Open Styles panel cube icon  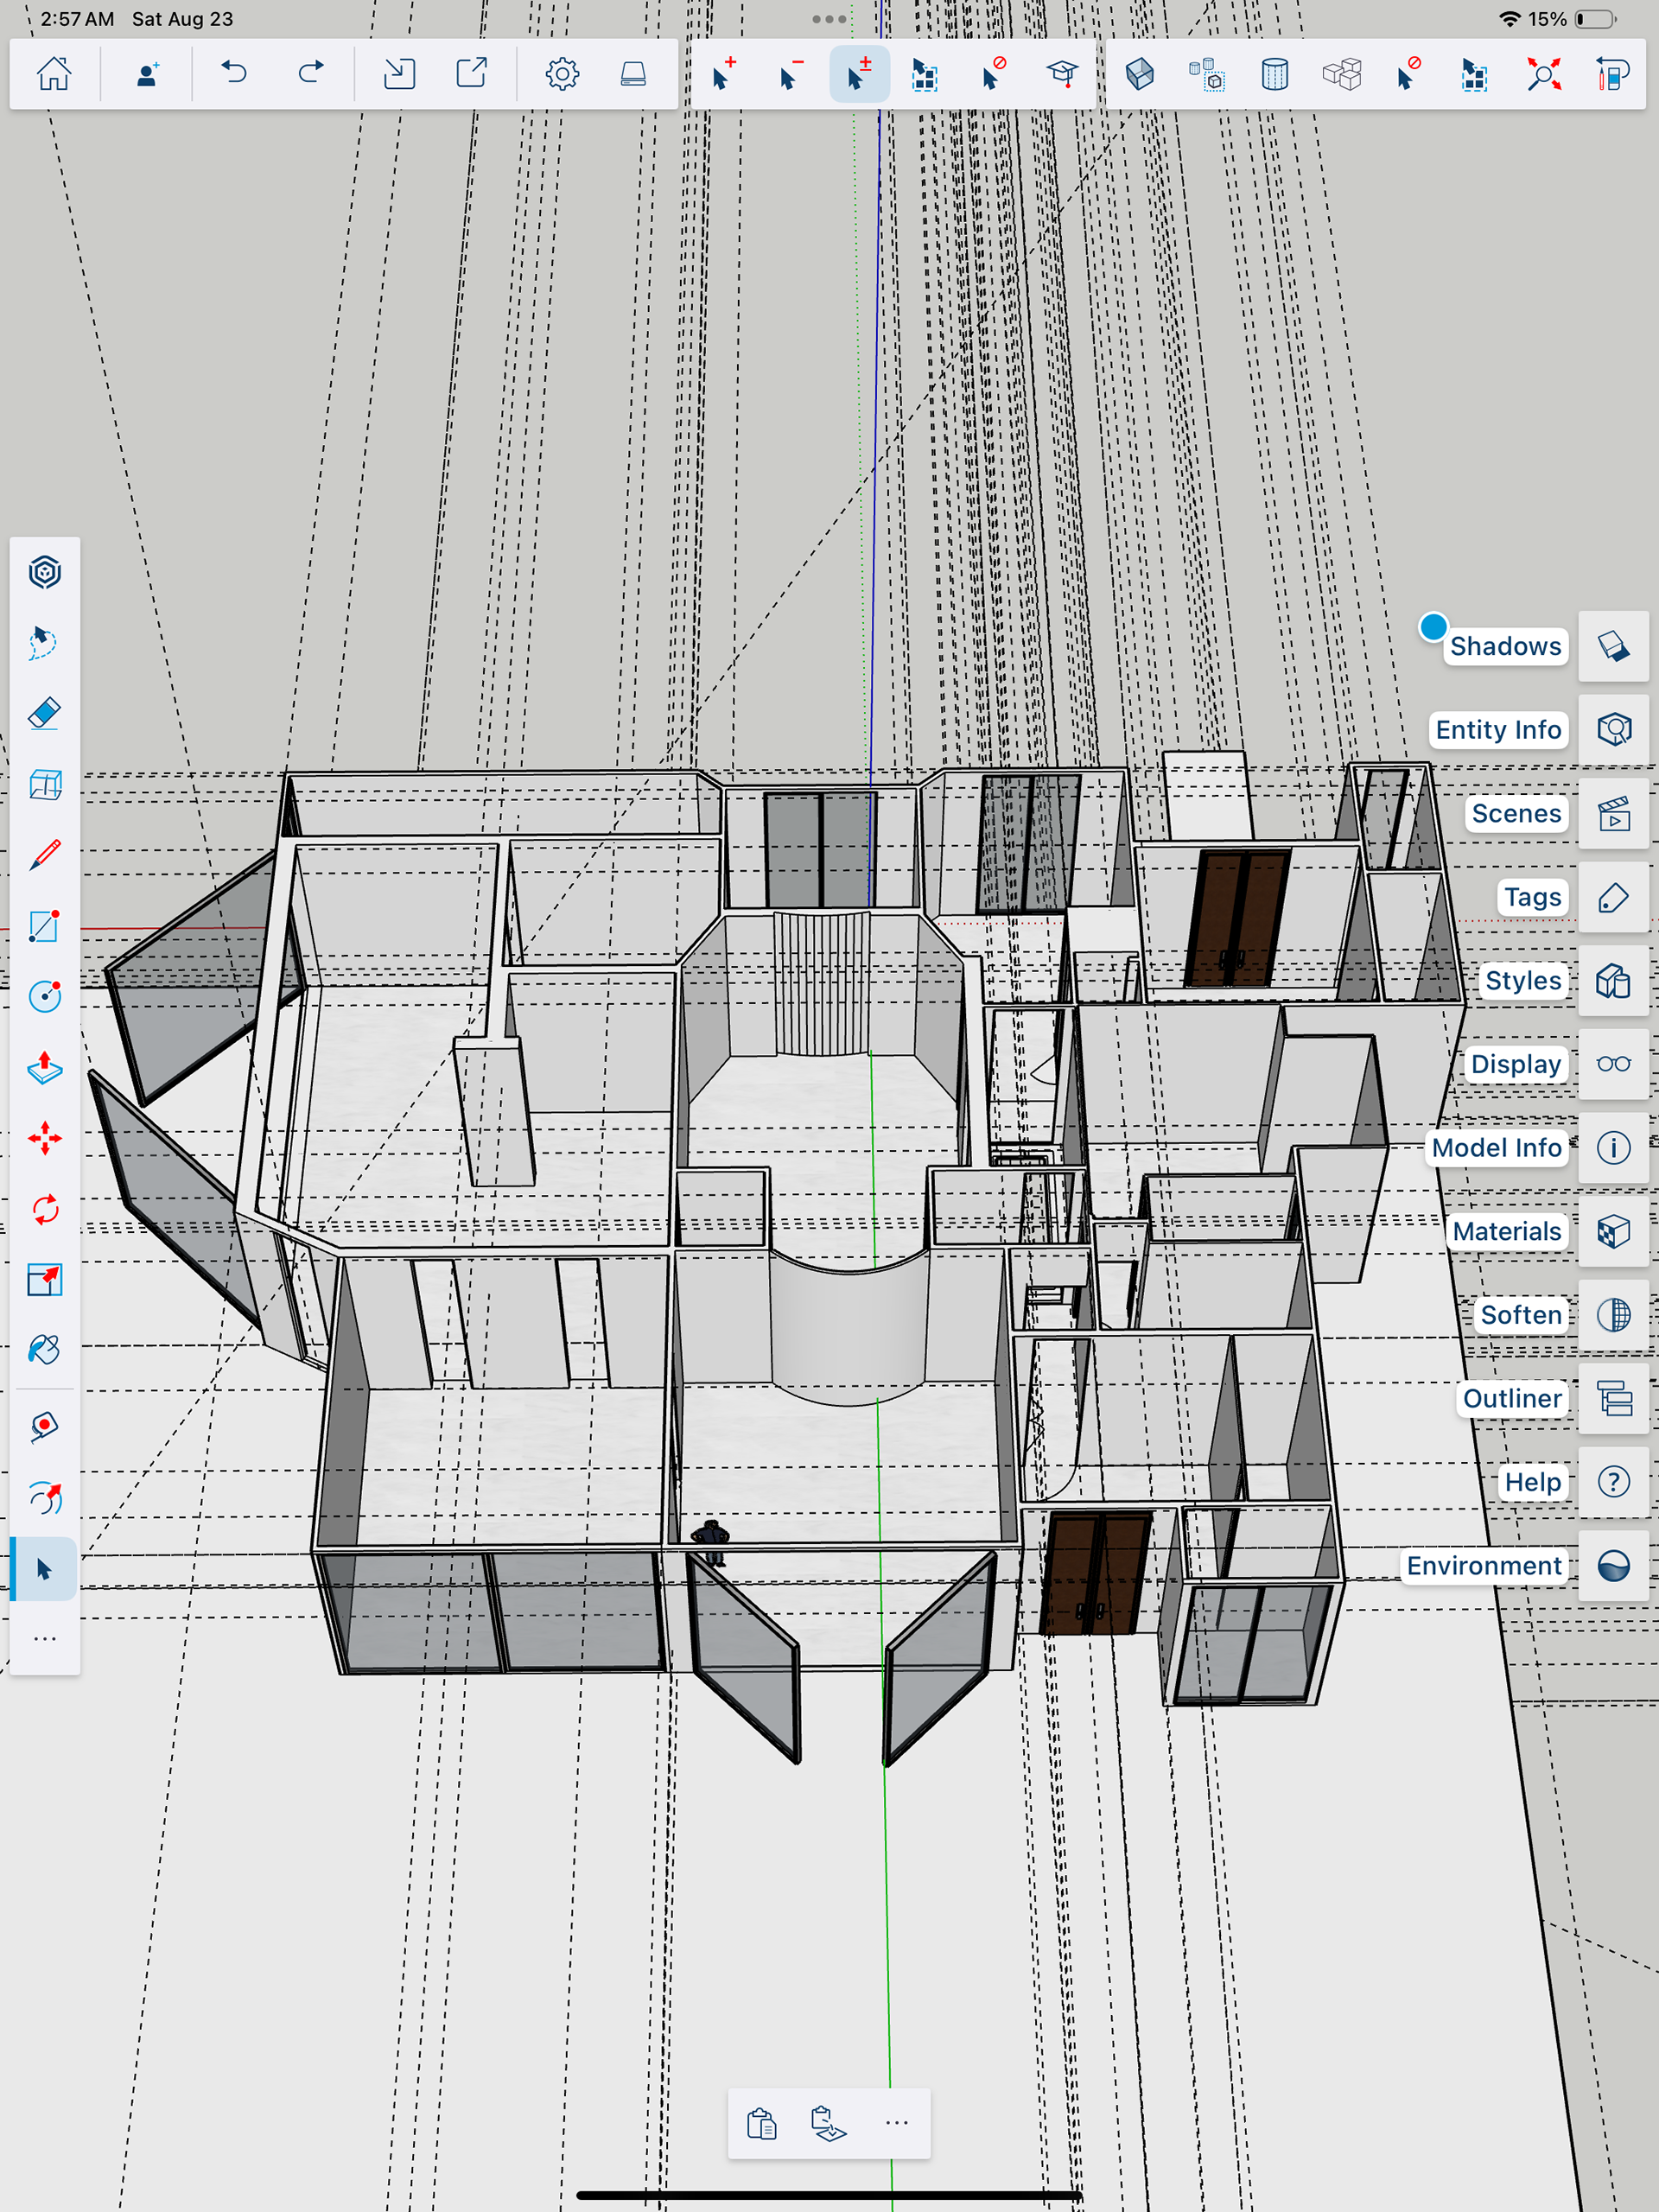coord(1613,981)
